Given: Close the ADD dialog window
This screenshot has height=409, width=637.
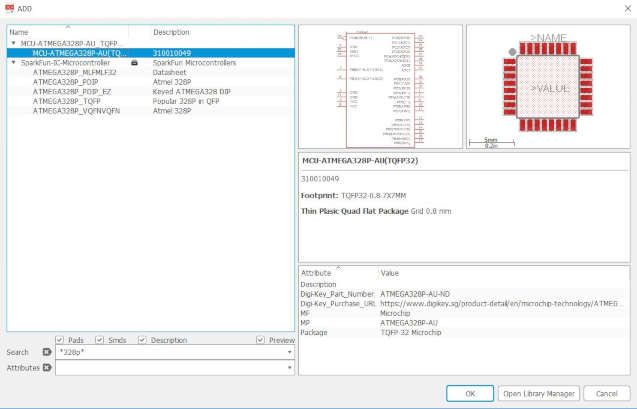Looking at the screenshot, I should (x=627, y=8).
